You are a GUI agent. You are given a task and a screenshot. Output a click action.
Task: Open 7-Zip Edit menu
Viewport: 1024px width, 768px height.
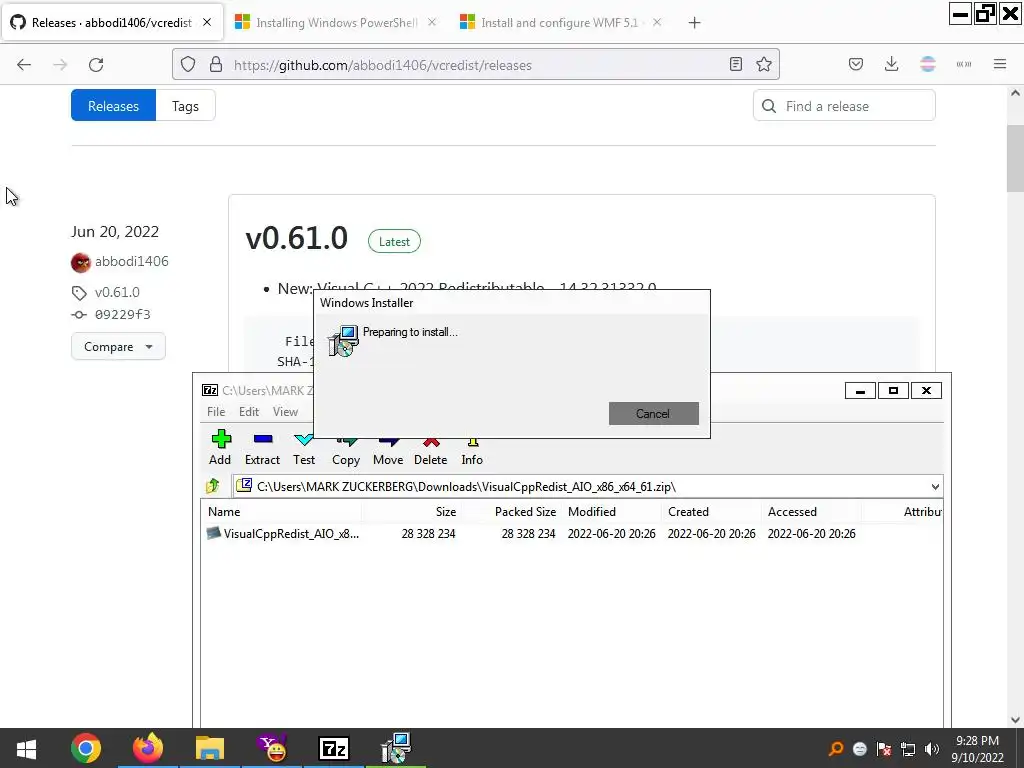tap(249, 411)
